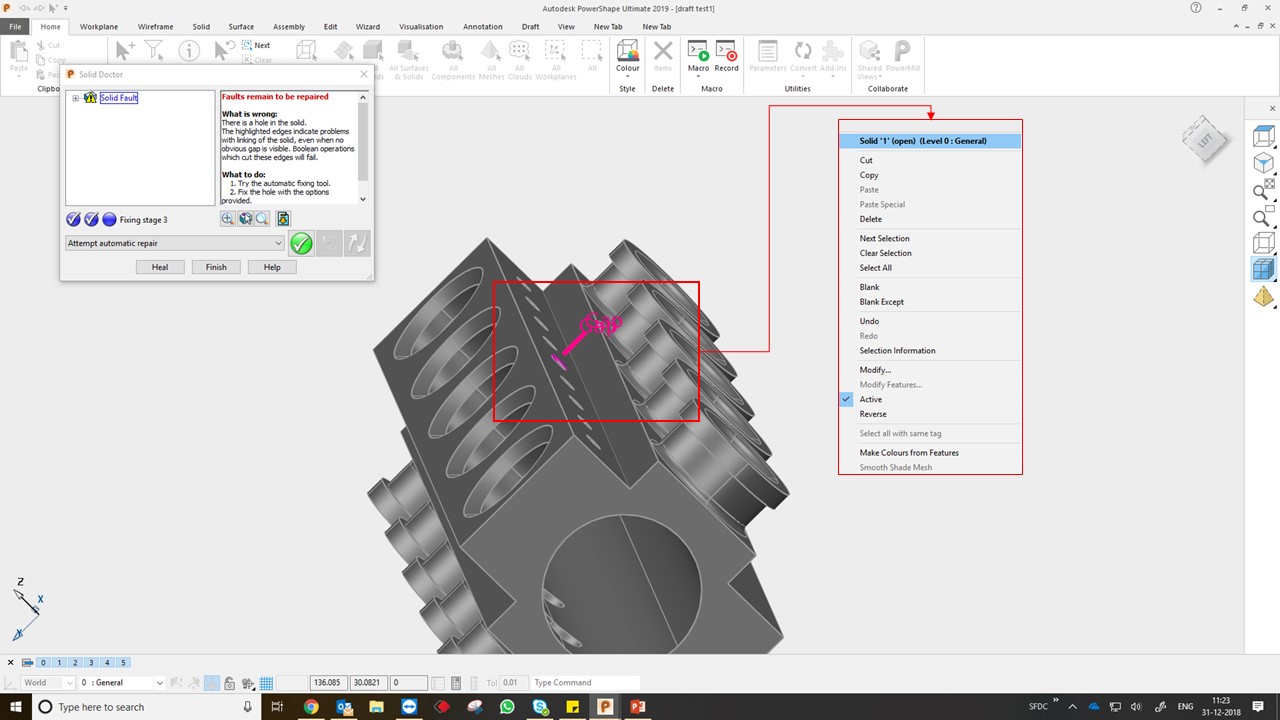
Task: Click the yellow pyramid shading icon
Action: coord(1264,297)
